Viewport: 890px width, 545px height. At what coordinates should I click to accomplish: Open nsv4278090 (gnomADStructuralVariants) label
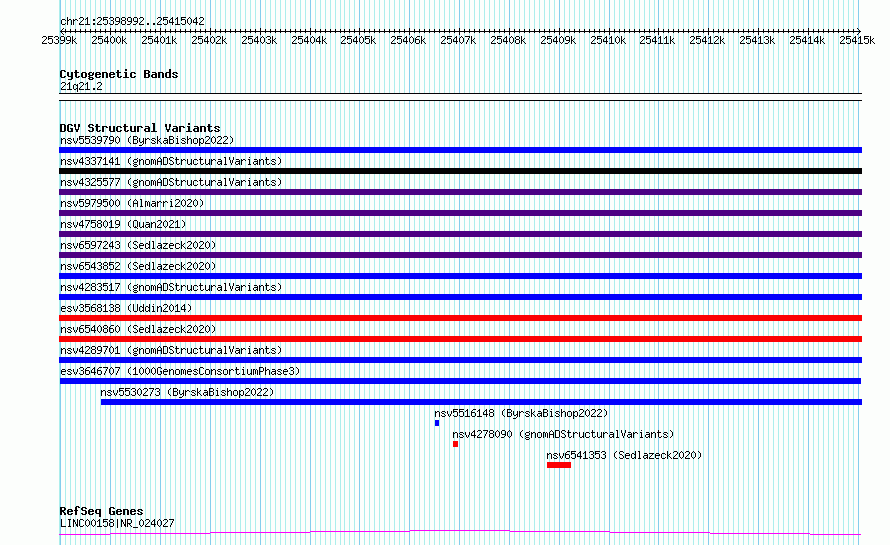[x=563, y=434]
